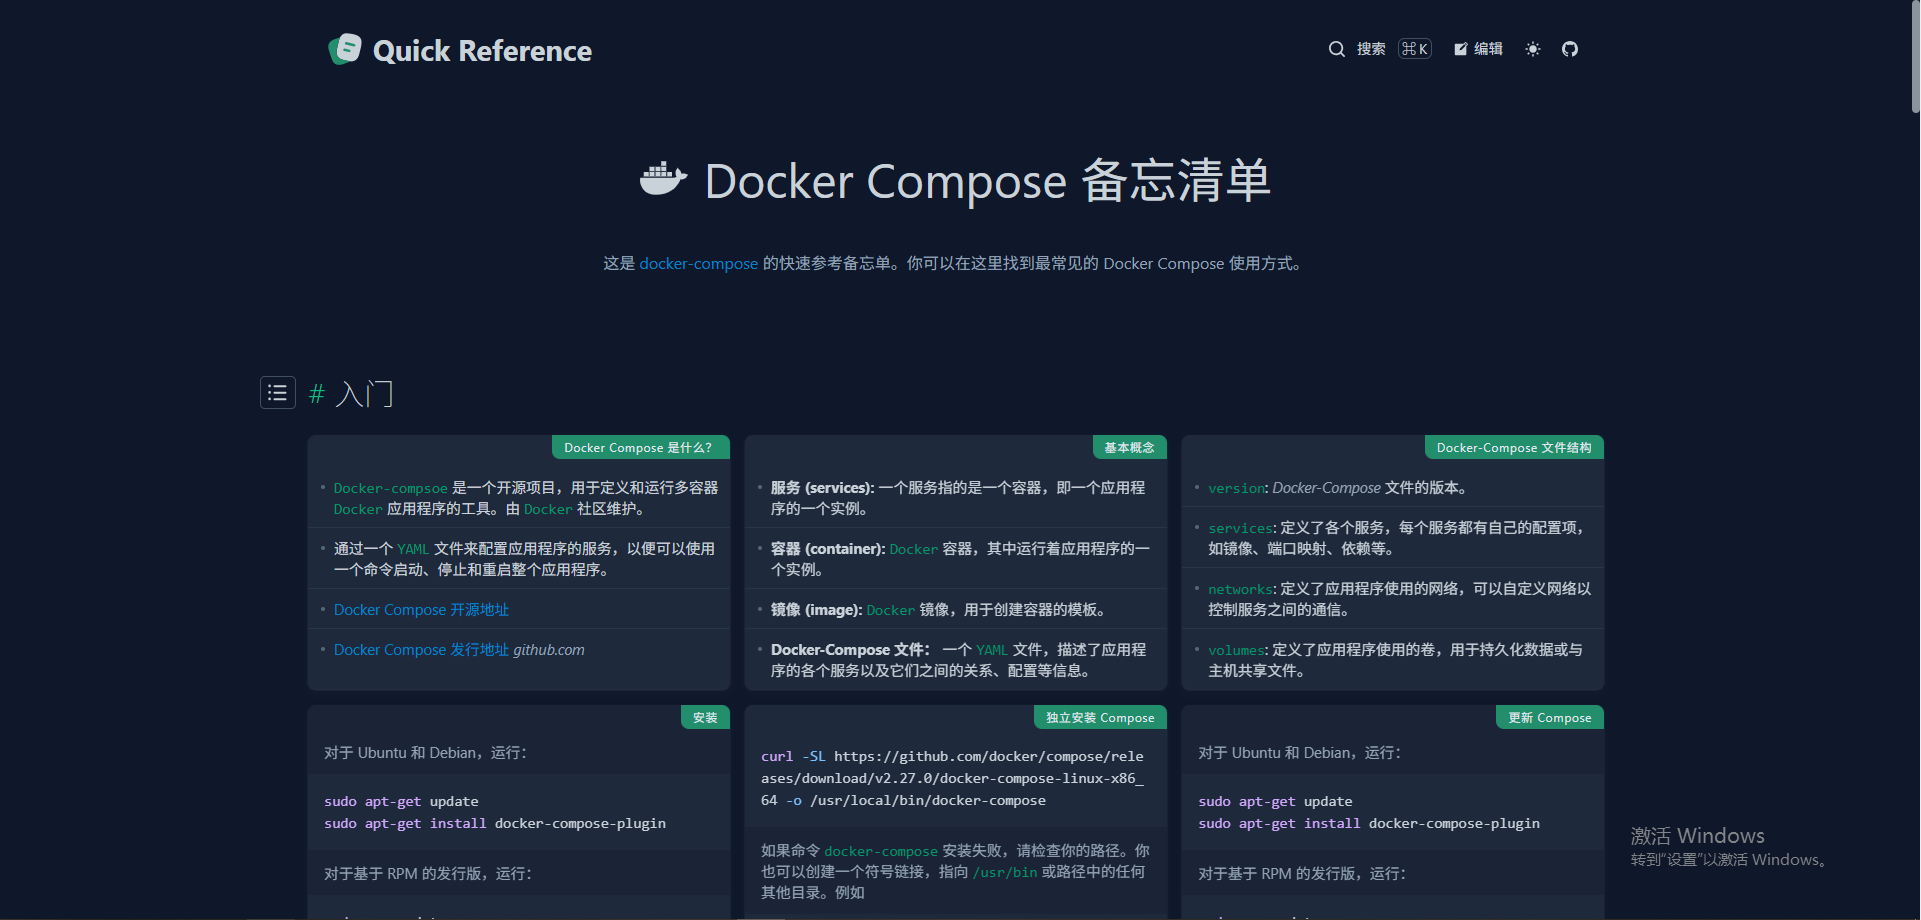Open Docker Compose 开源地址 link

point(421,610)
